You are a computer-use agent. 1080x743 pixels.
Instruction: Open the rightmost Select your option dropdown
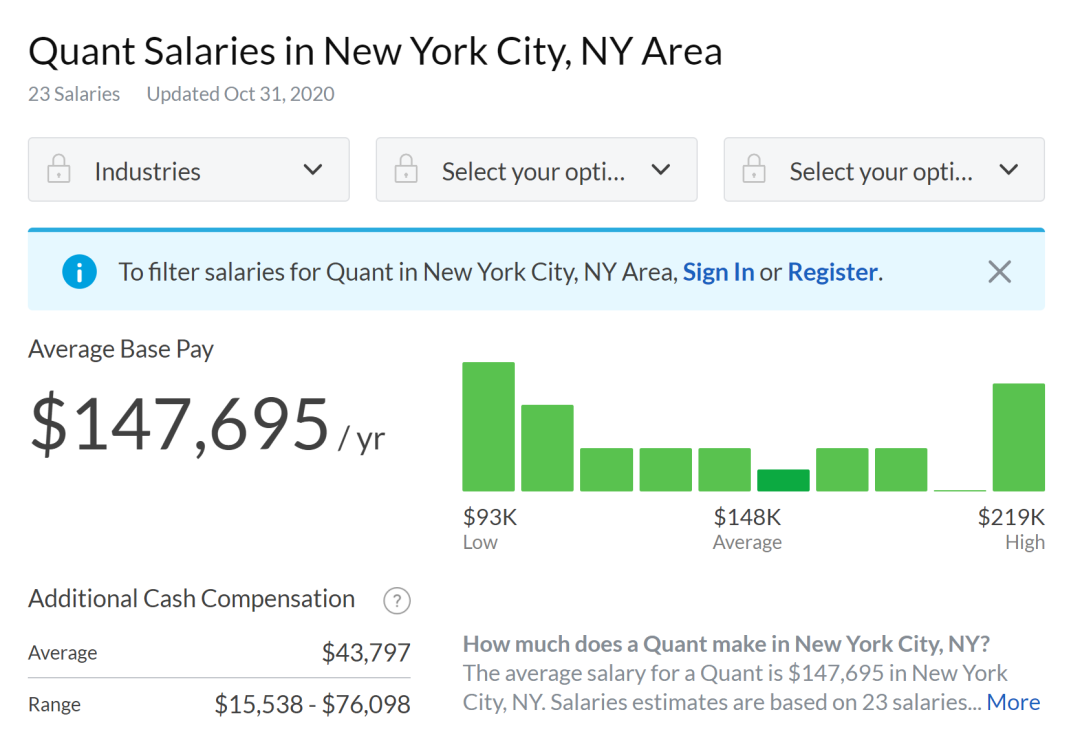point(884,170)
